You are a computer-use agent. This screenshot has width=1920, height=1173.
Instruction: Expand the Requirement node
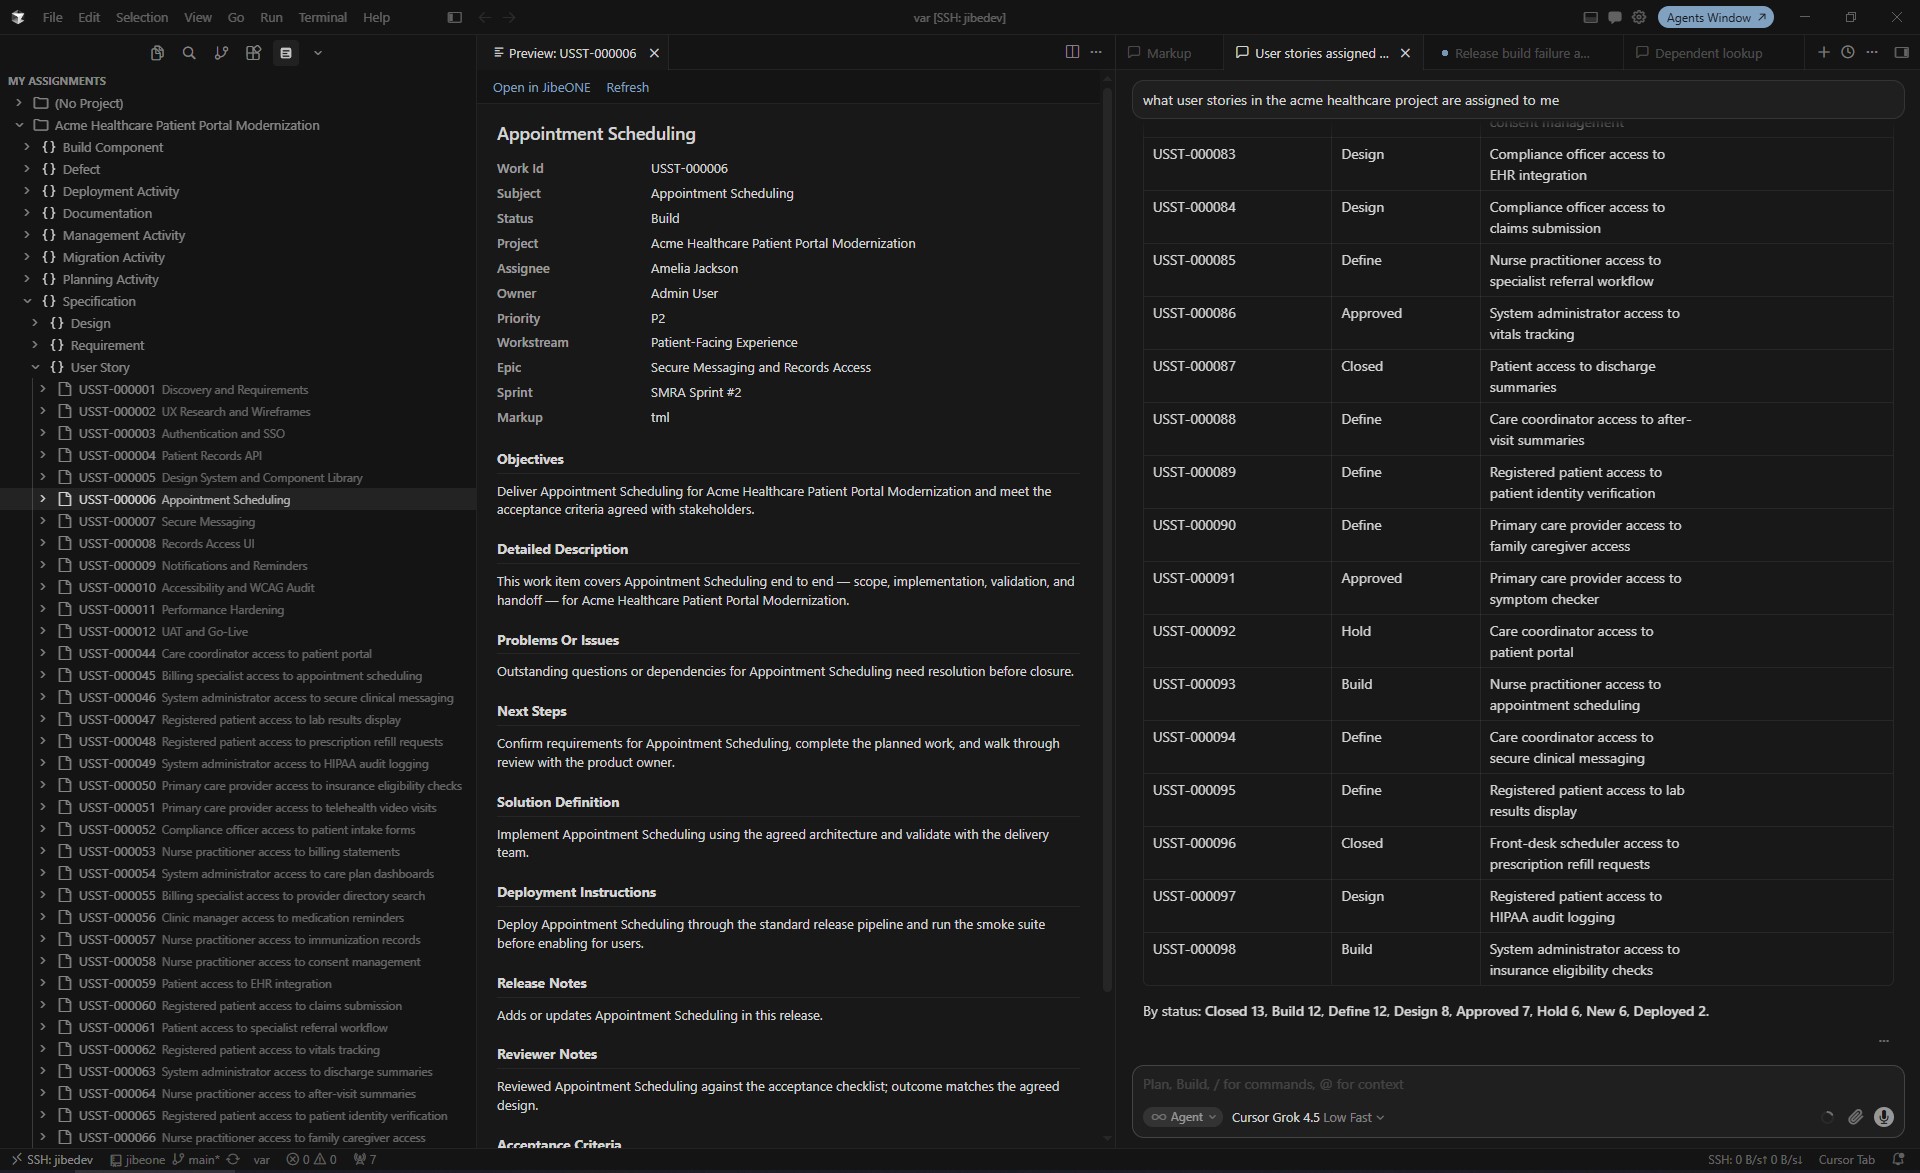point(35,345)
